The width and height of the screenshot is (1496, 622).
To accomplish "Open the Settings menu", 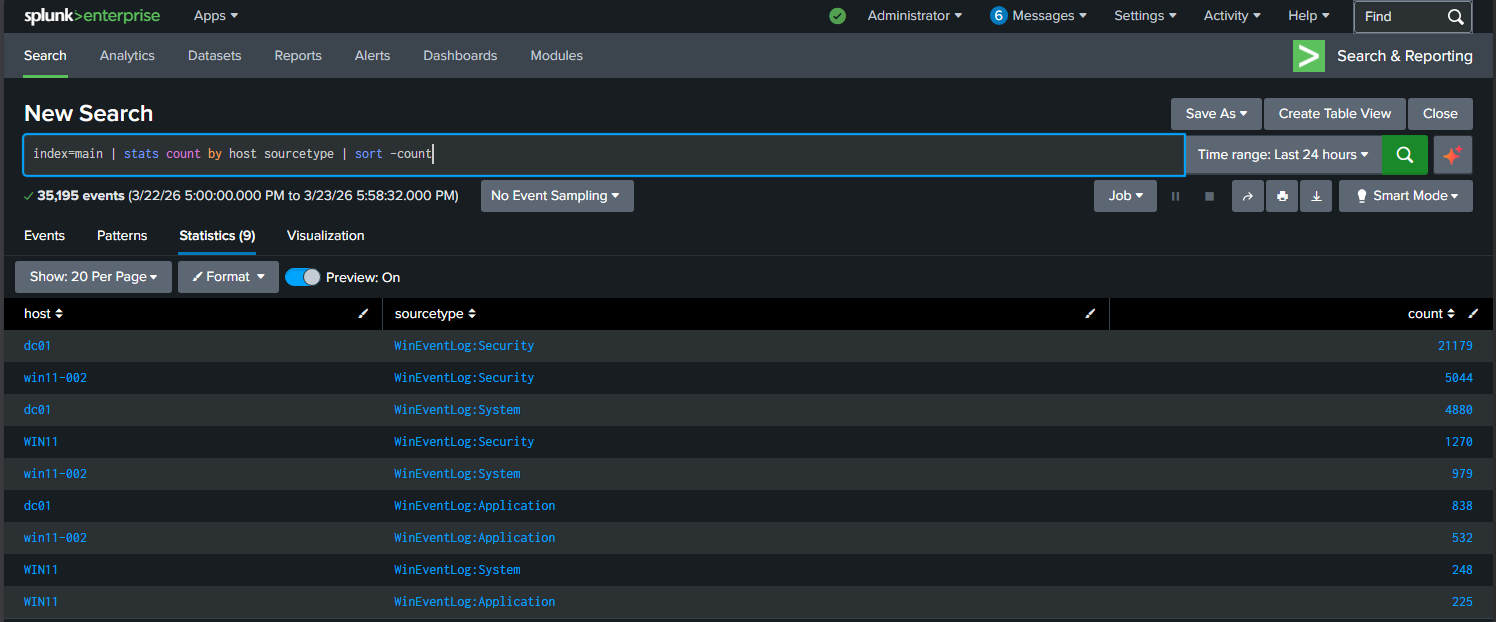I will click(x=1144, y=15).
